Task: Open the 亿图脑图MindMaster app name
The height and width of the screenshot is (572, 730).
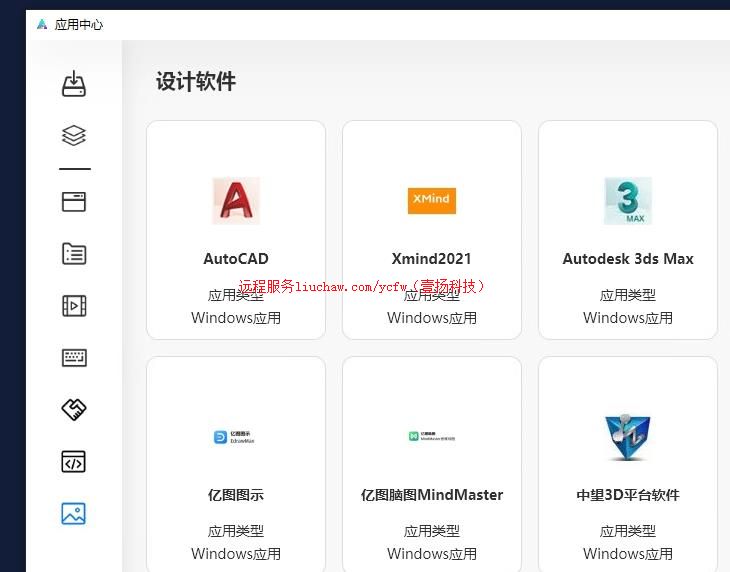Action: pos(432,495)
